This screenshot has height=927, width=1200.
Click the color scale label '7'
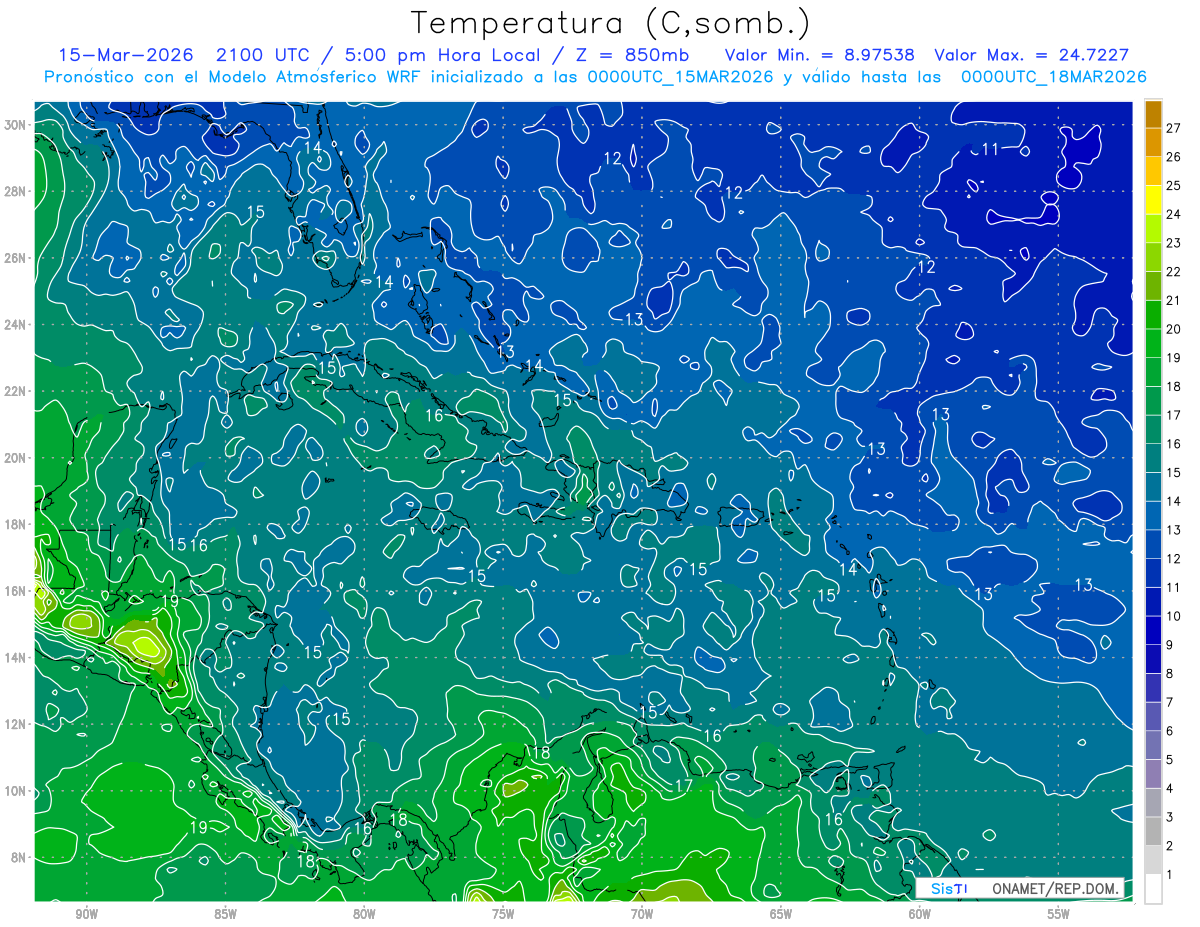coord(1169,702)
